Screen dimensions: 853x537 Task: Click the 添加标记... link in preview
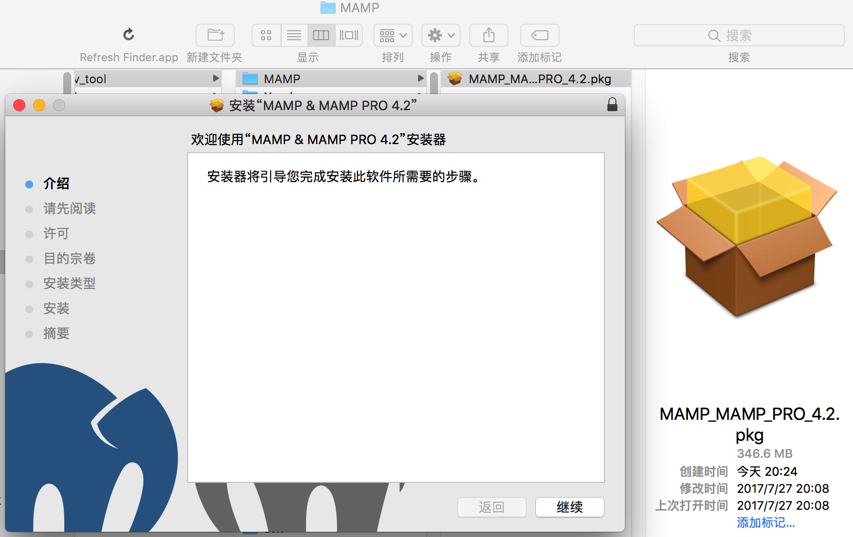[x=765, y=523]
